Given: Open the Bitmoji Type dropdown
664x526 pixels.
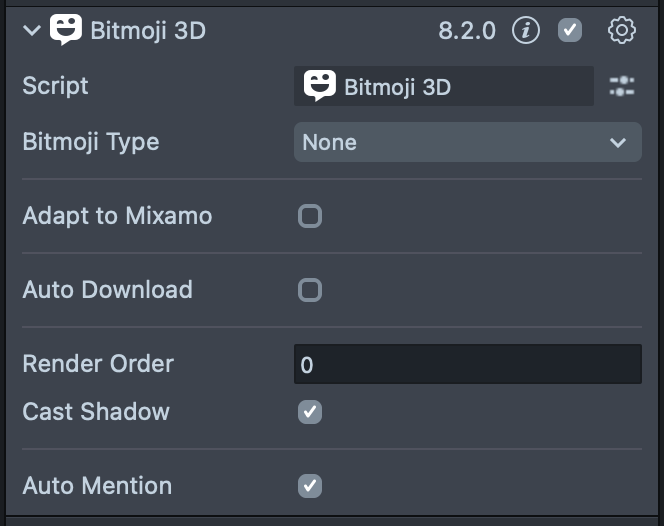Looking at the screenshot, I should tap(467, 142).
